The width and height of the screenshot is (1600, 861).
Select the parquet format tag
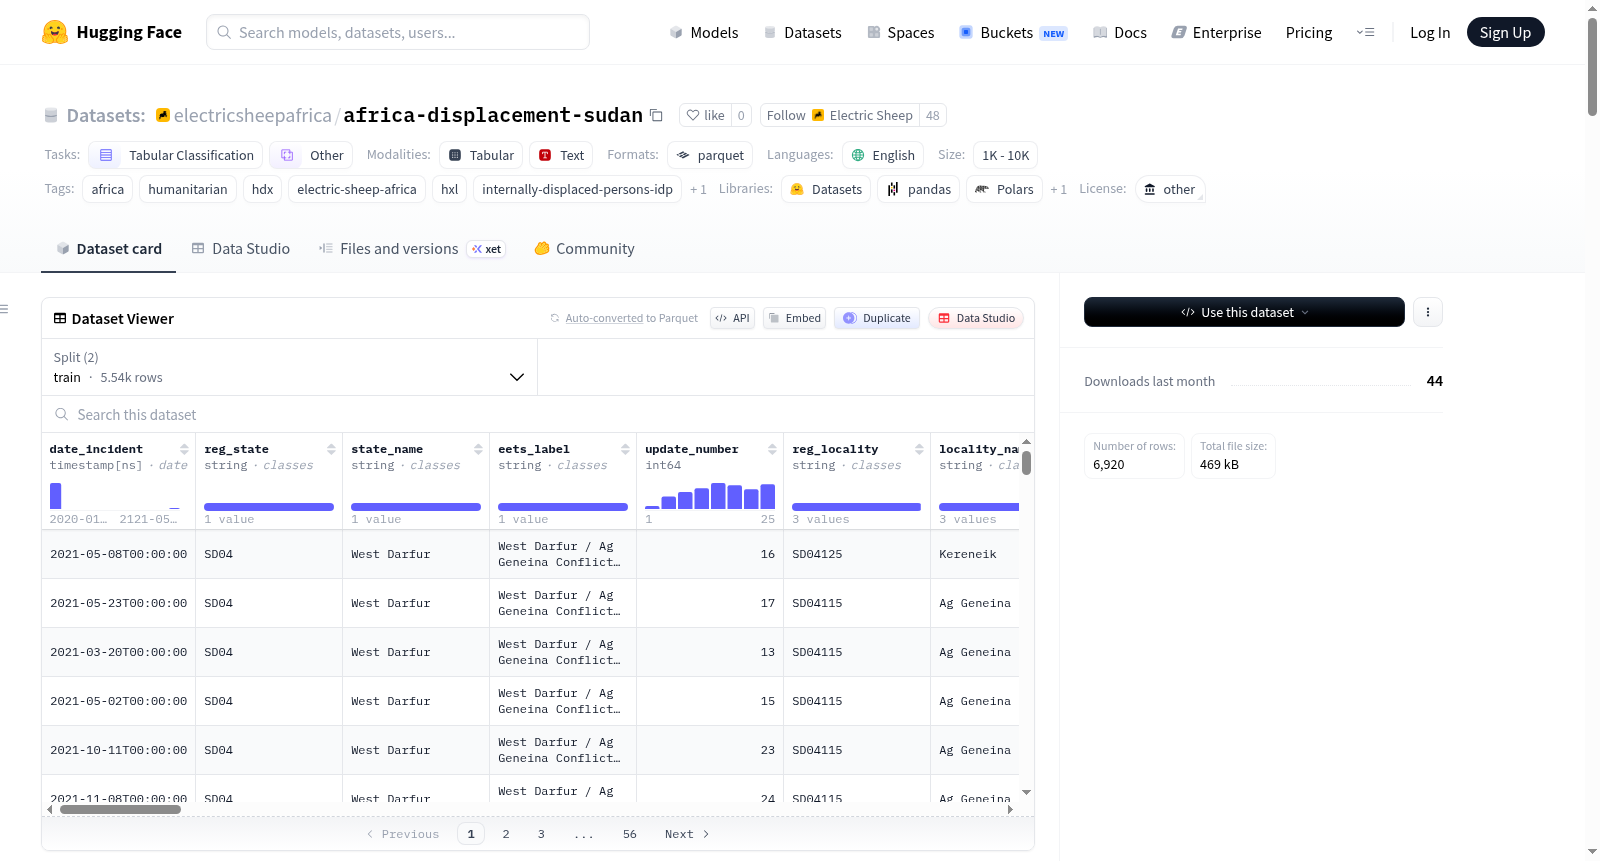click(x=710, y=155)
